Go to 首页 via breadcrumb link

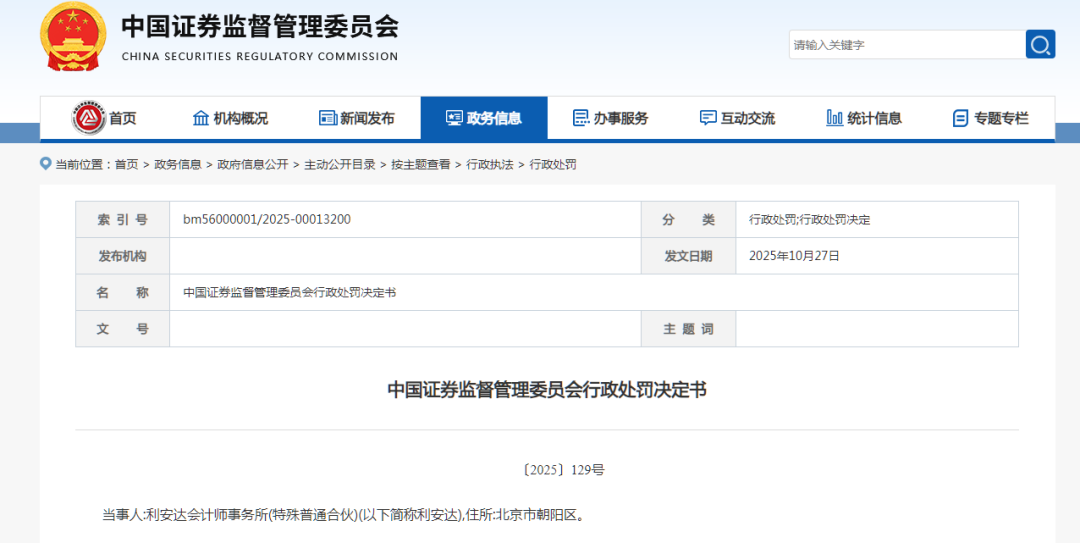tap(127, 165)
